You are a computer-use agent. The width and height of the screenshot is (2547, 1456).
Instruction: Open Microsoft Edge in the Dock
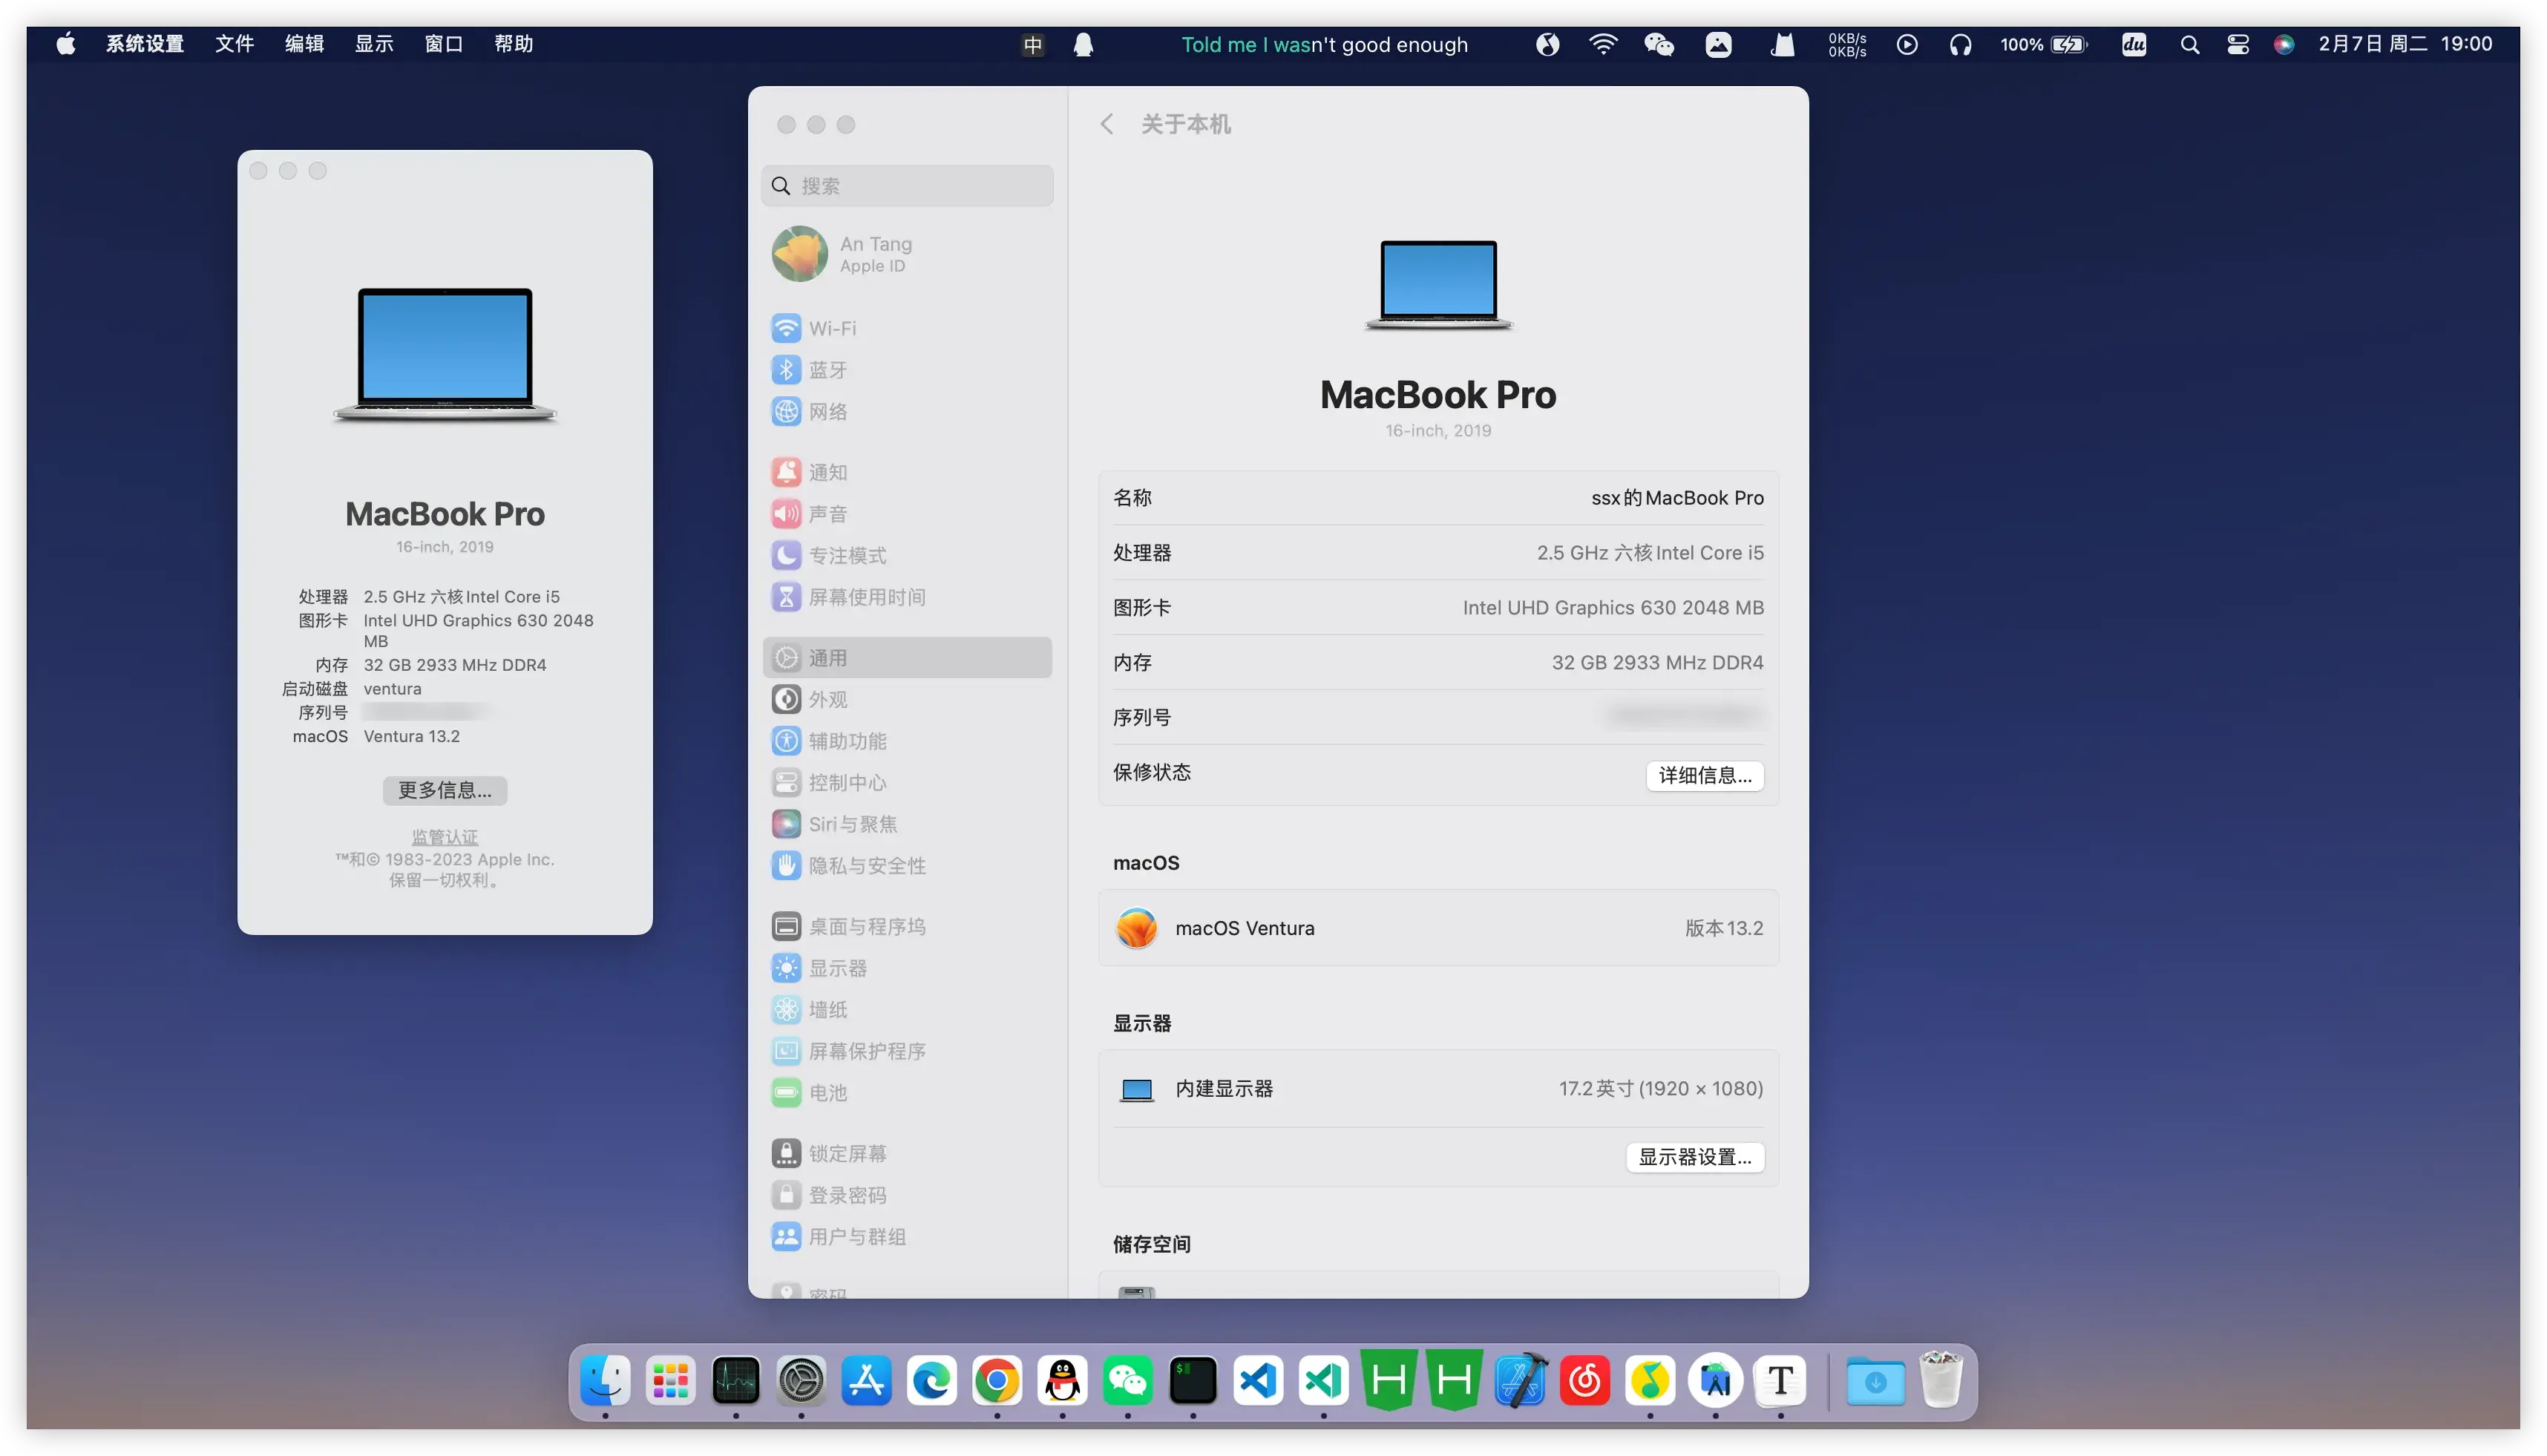point(932,1381)
